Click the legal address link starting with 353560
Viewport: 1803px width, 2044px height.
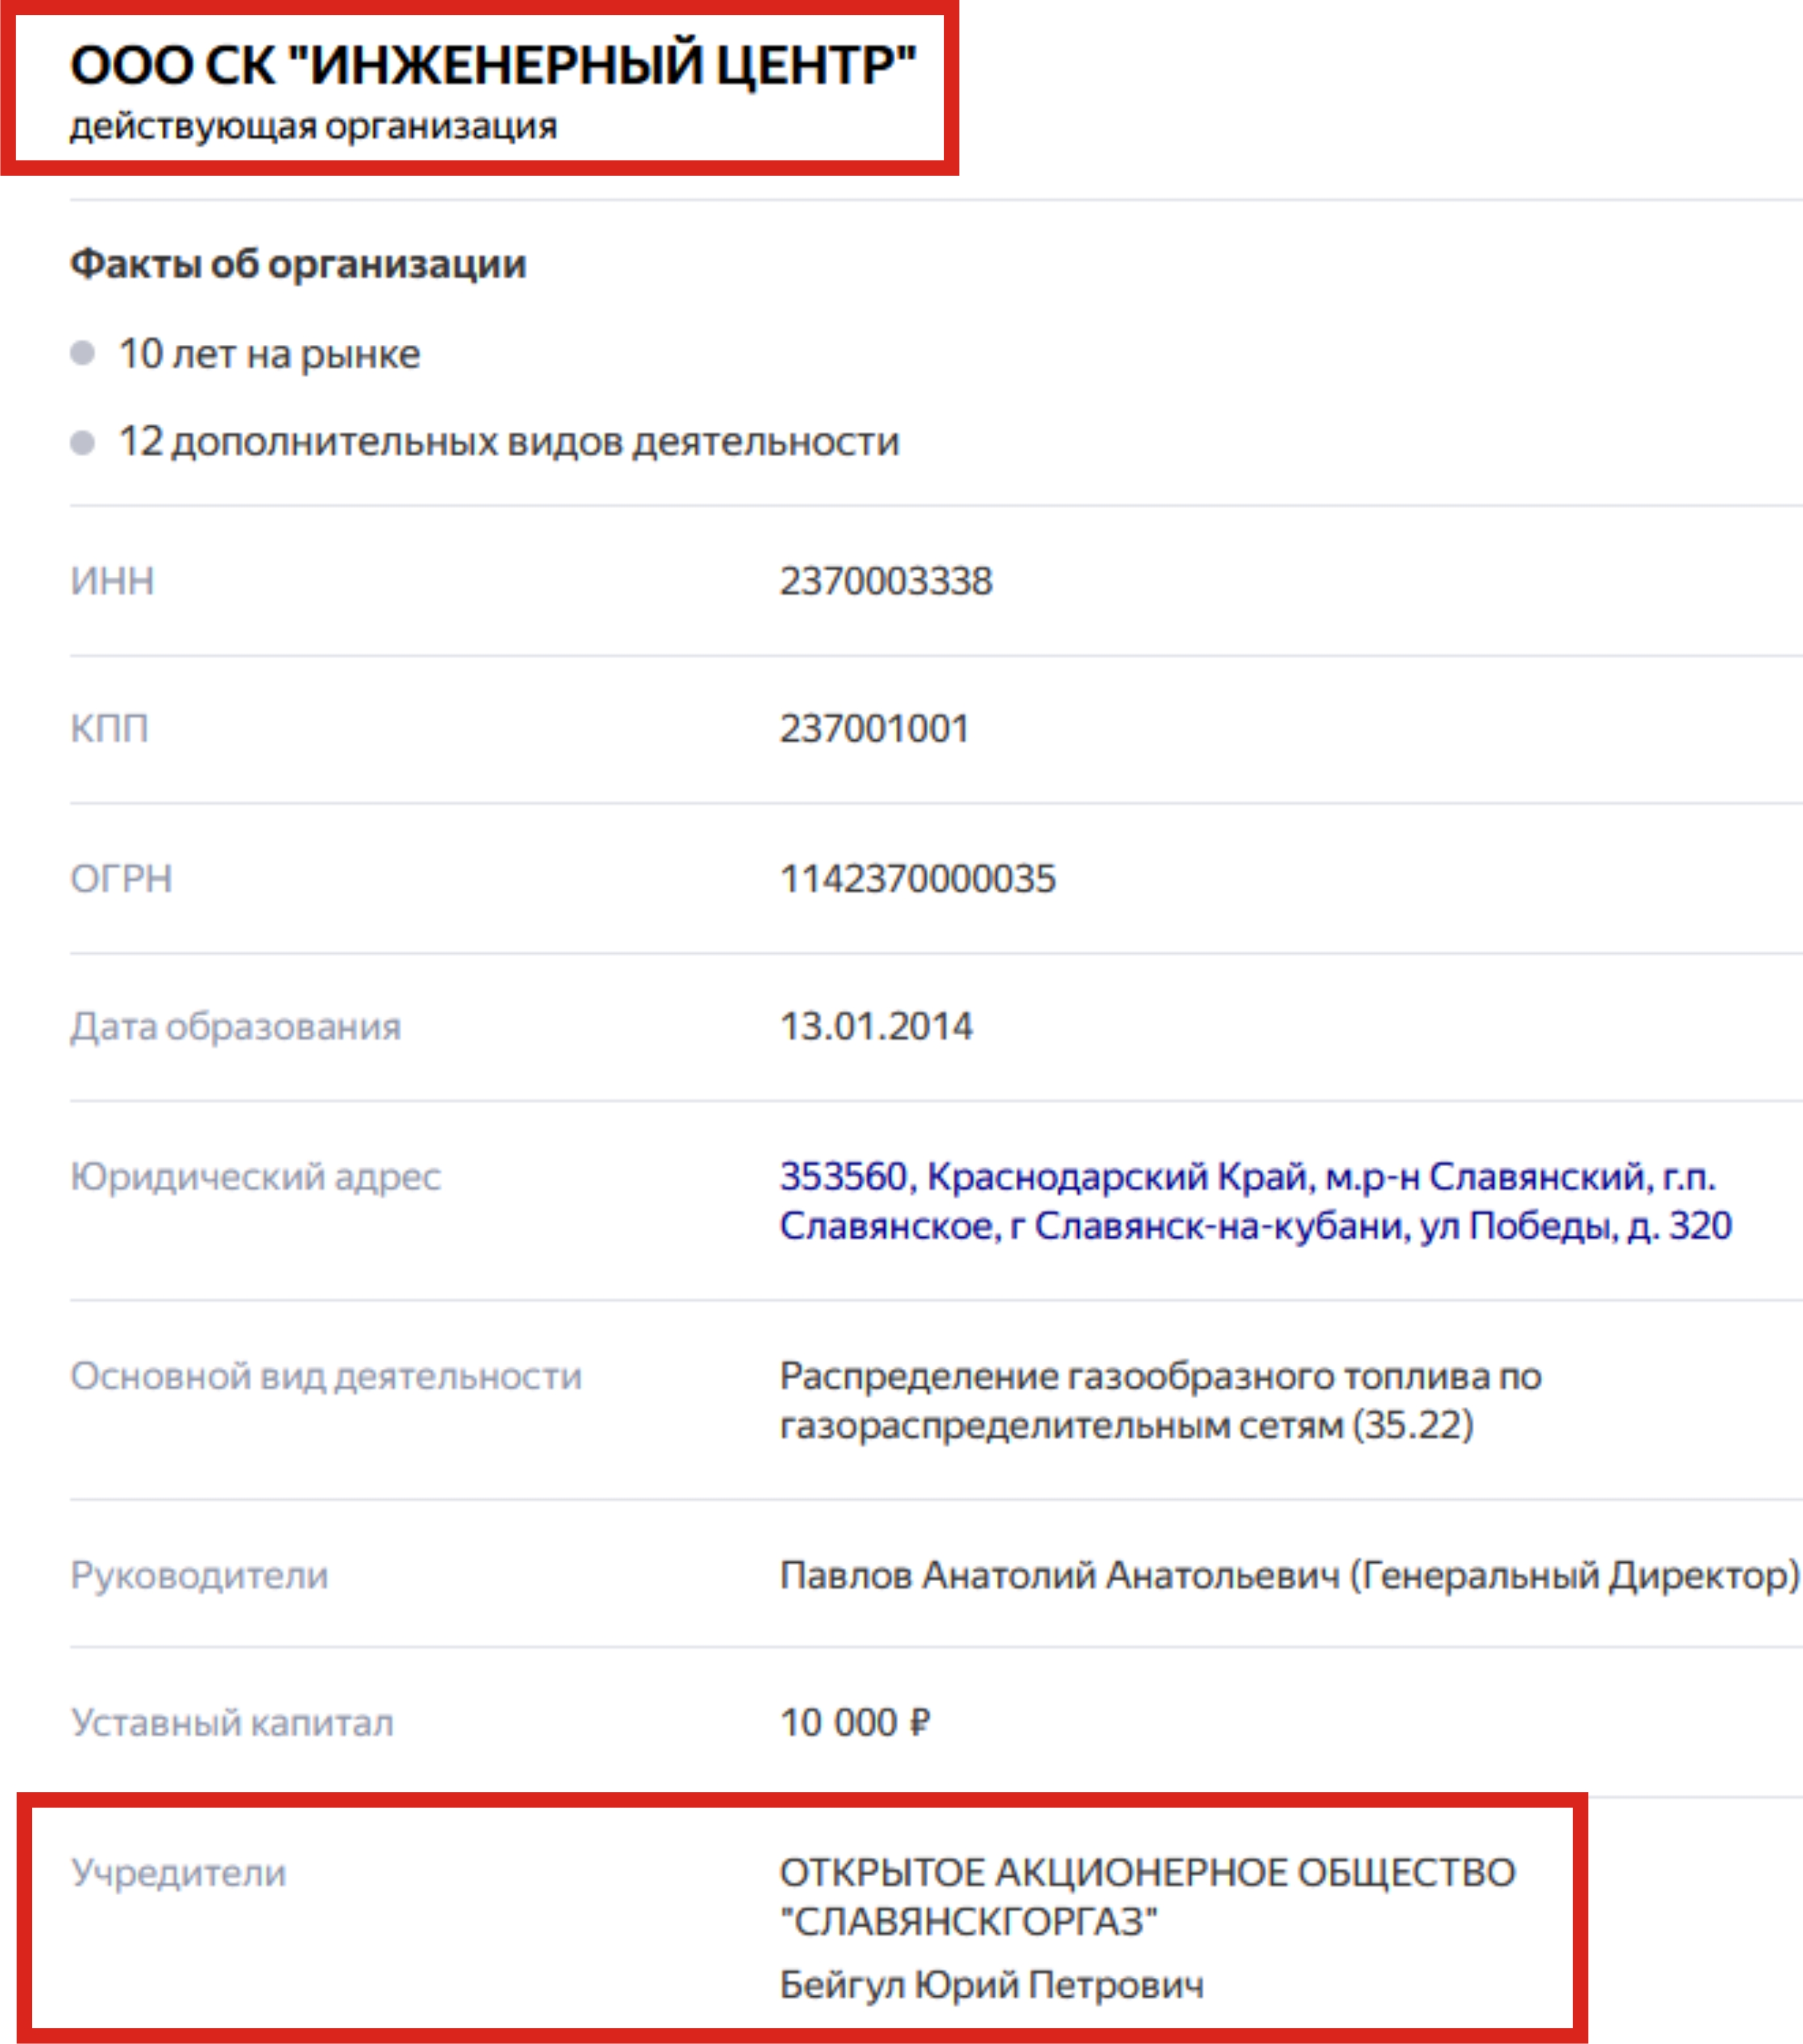pyautogui.click(x=1255, y=1201)
